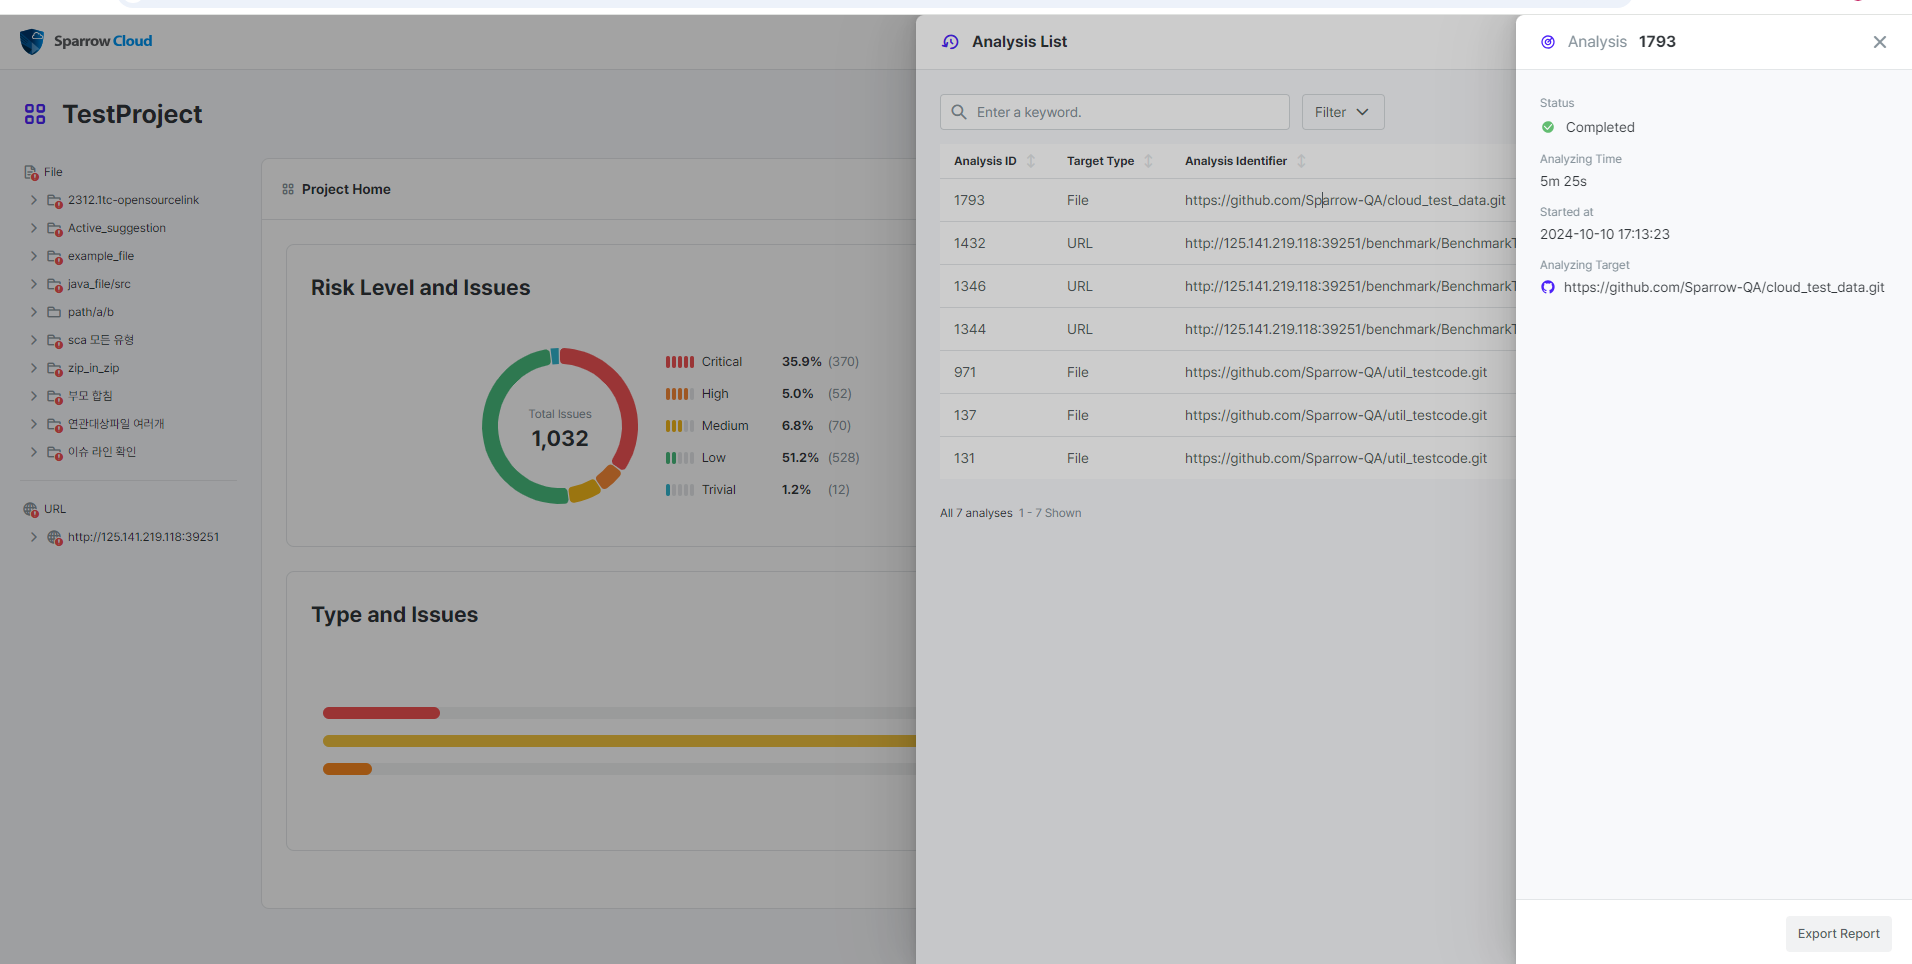Close the Analysis 1793 panel
Screen dimensions: 1912x964
pyautogui.click(x=1880, y=42)
